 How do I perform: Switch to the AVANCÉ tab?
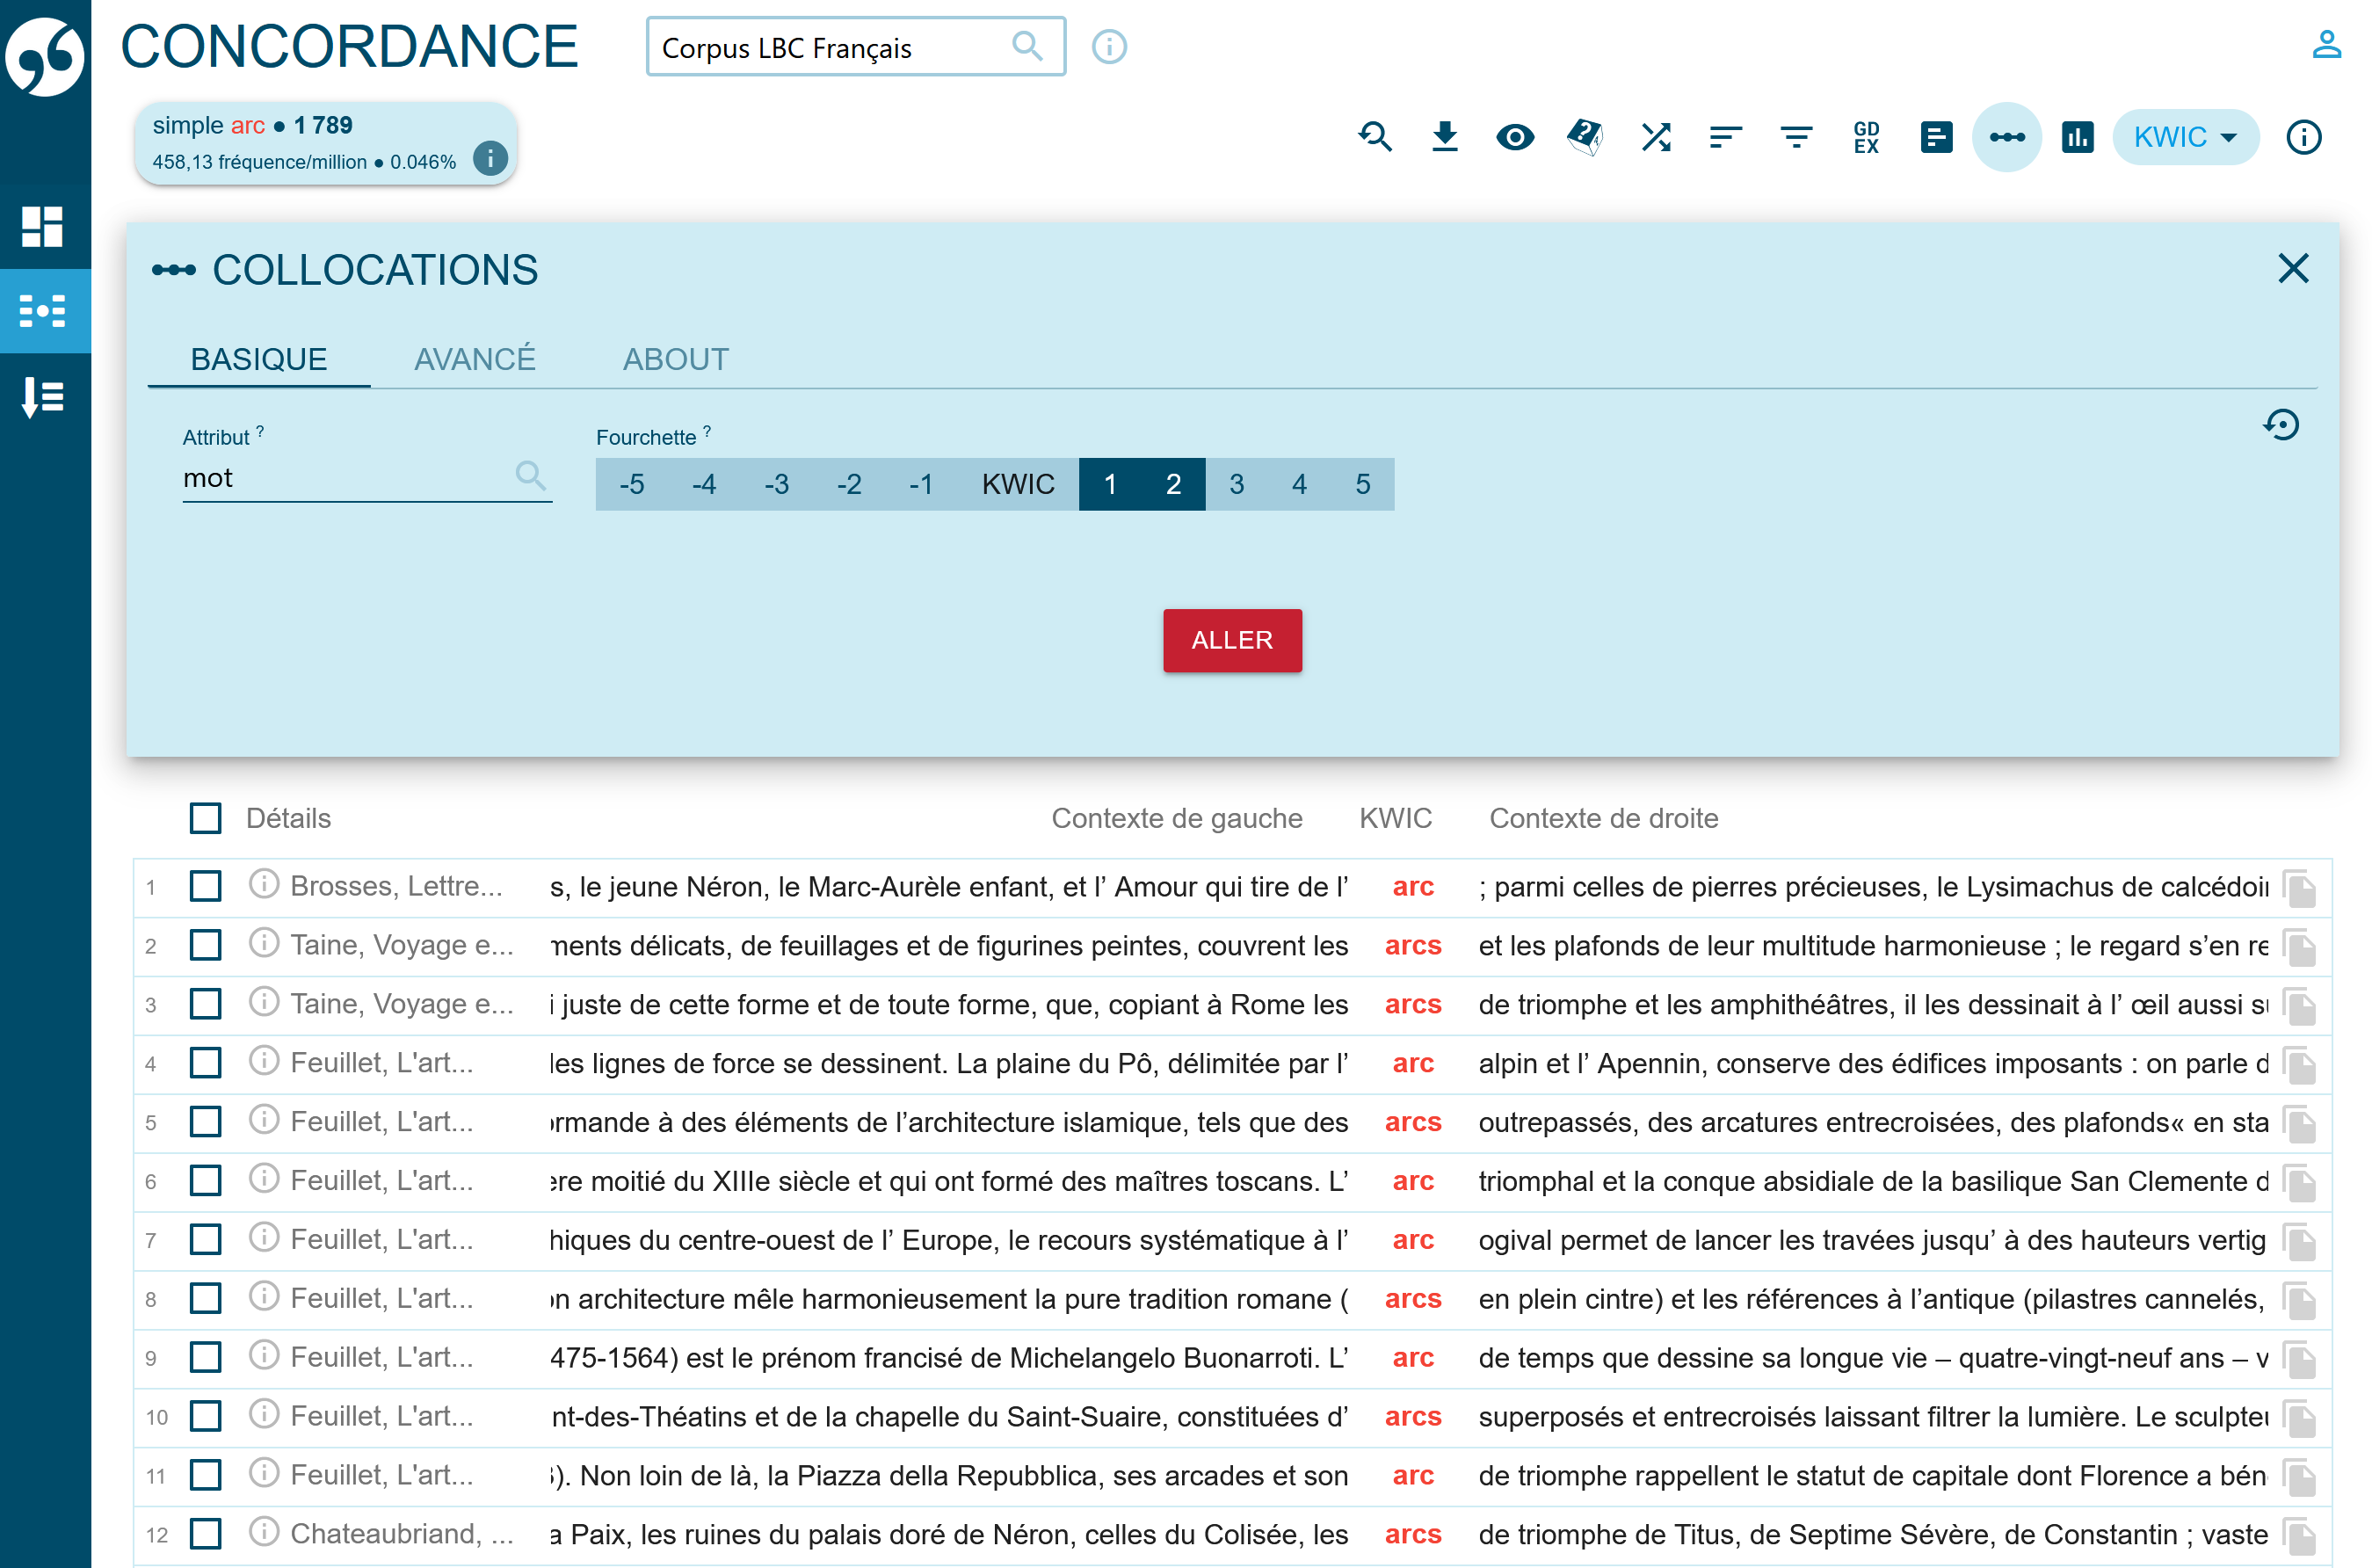click(475, 360)
